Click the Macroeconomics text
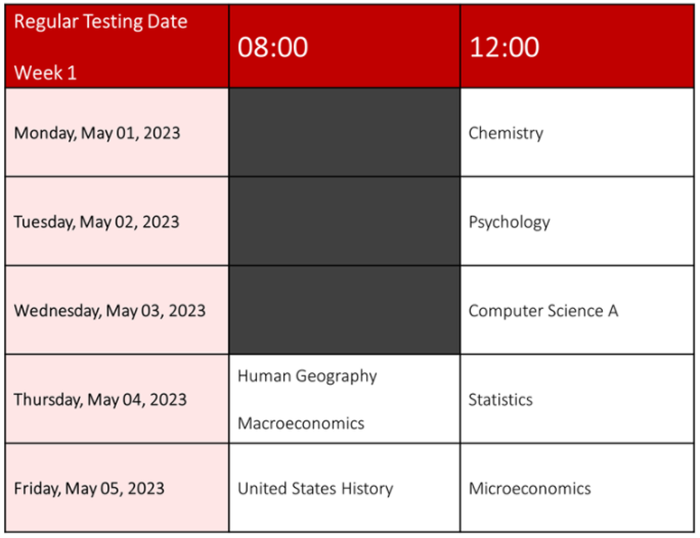Image resolution: width=700 pixels, height=538 pixels. pyautogui.click(x=301, y=423)
